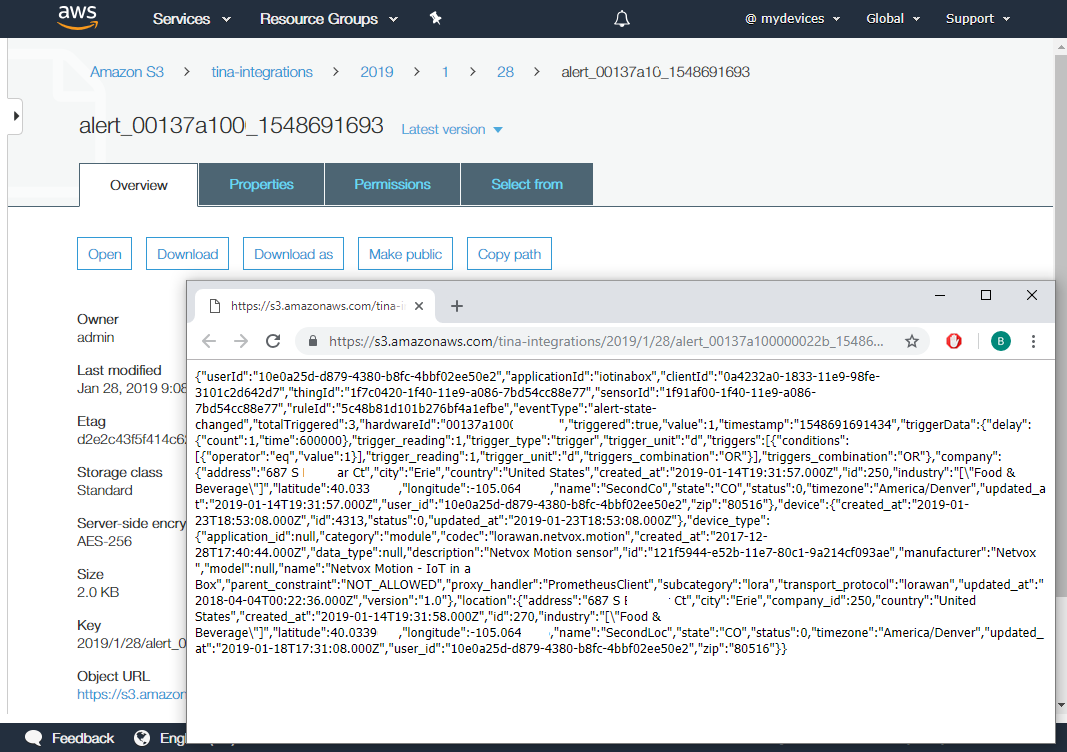
Task: Expand the Resource Groups menu
Action: pos(329,19)
